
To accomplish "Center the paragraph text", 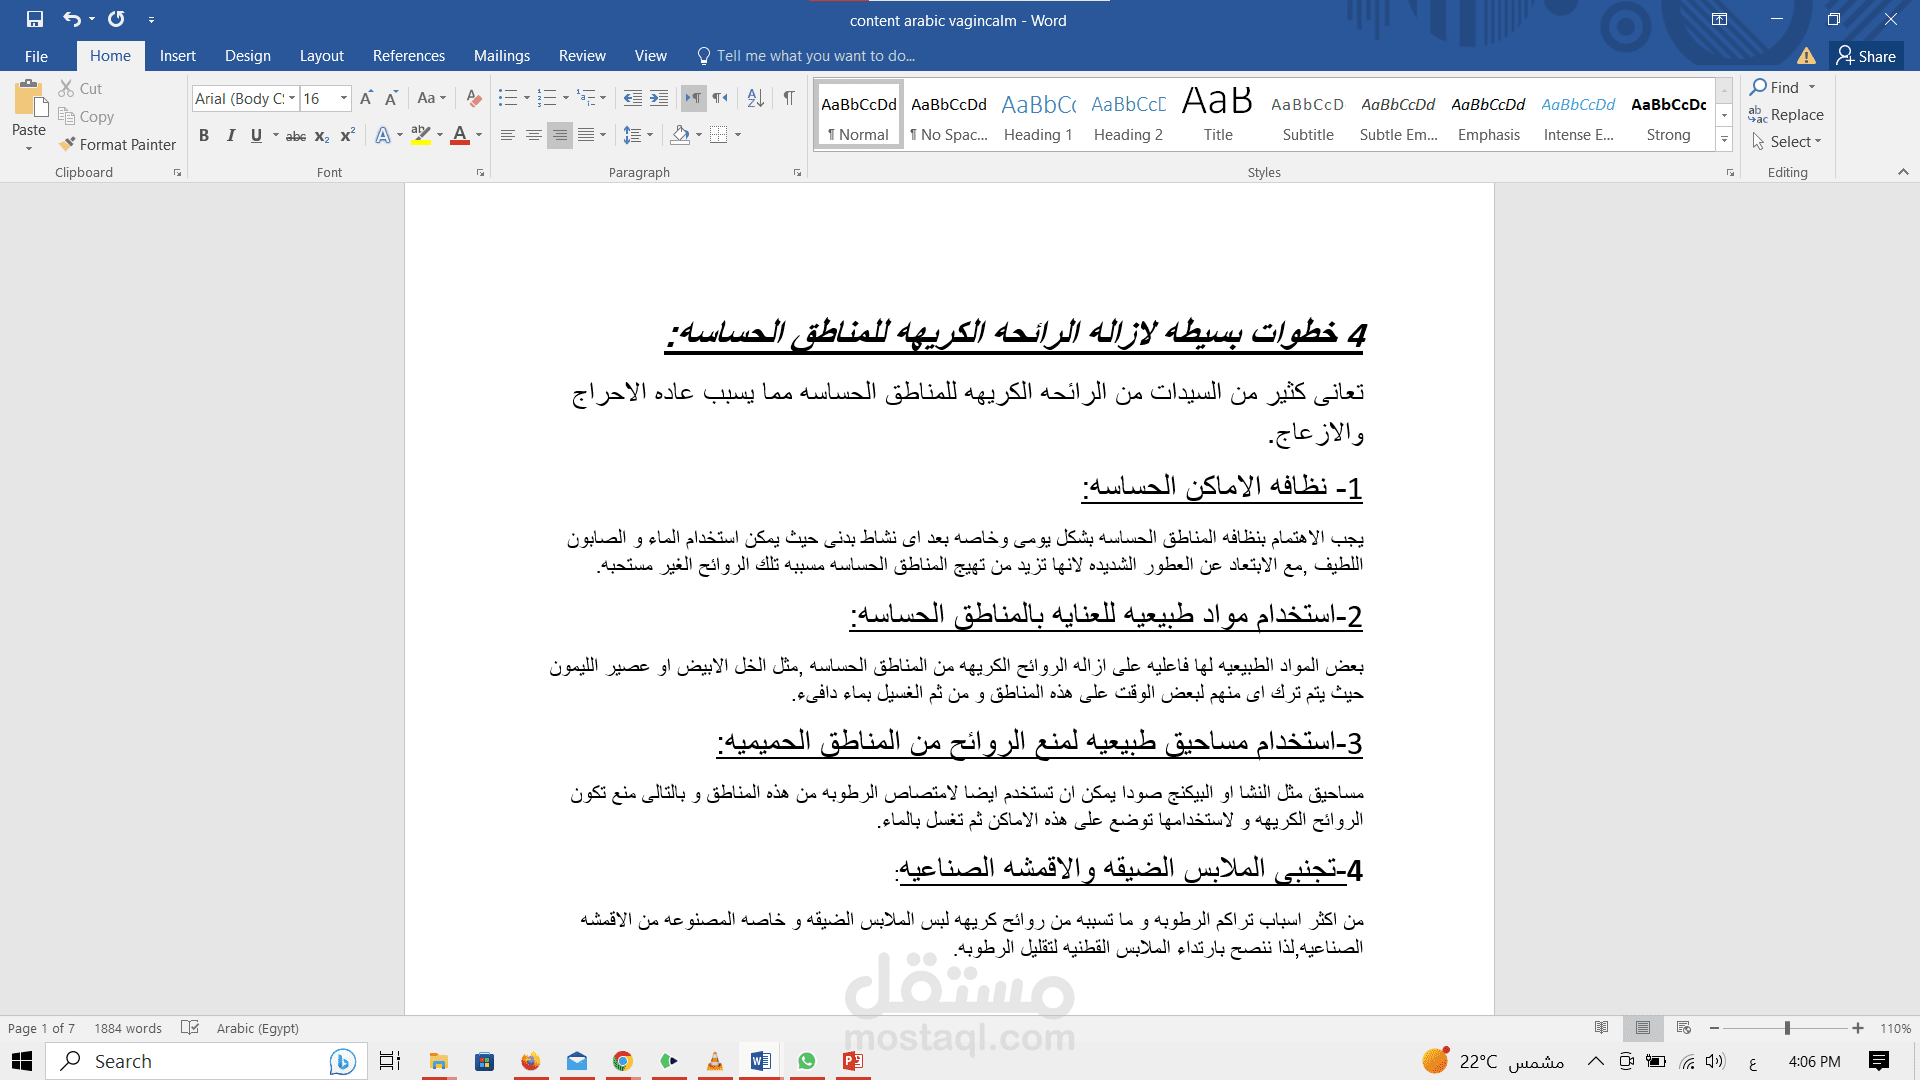I will point(534,135).
